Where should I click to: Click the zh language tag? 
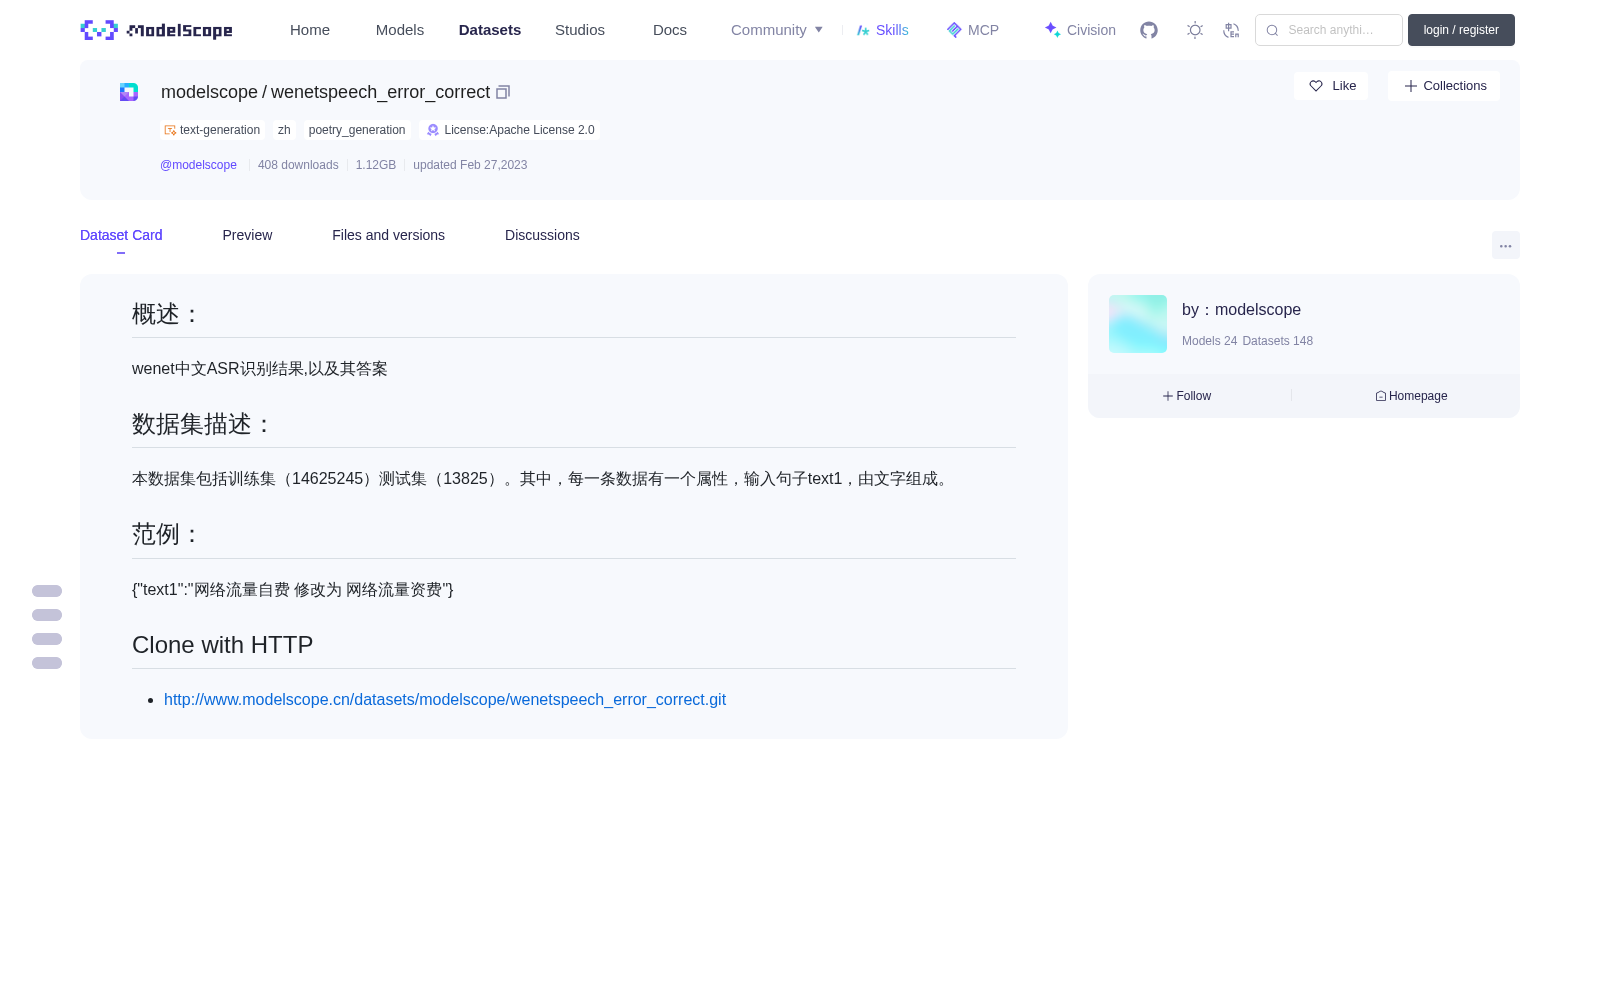point(284,130)
